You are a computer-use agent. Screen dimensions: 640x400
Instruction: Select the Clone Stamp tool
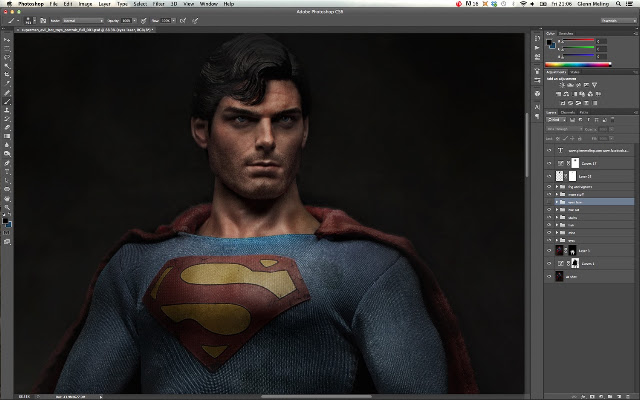(x=7, y=110)
